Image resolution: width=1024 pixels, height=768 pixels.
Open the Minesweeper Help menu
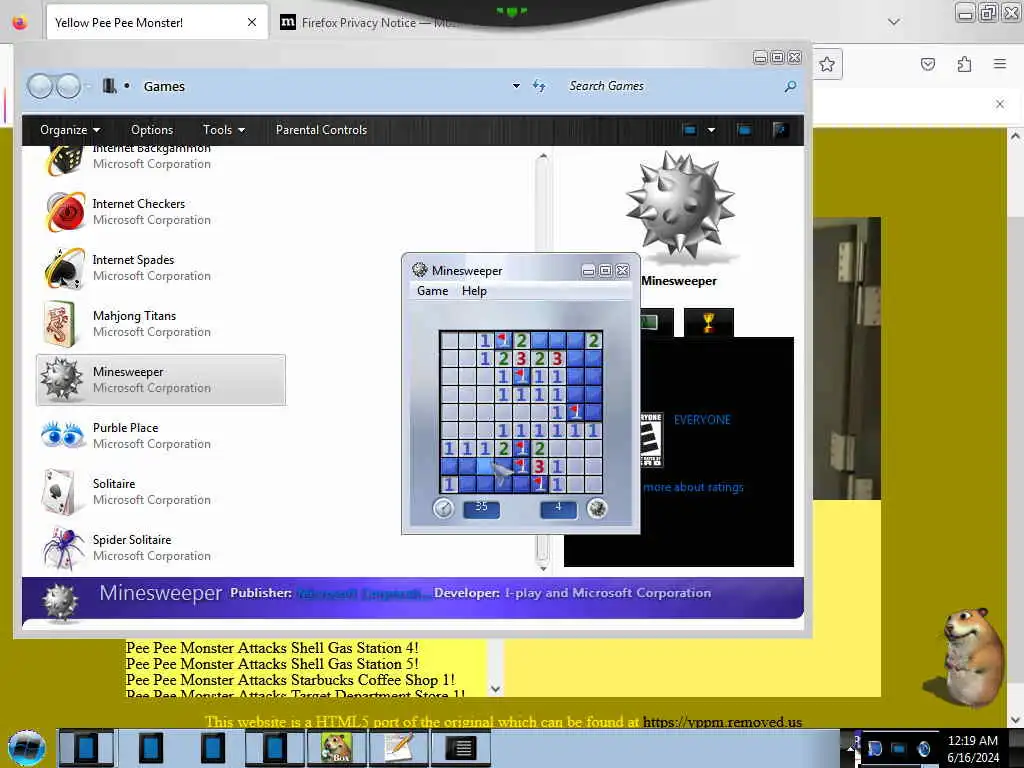[474, 291]
